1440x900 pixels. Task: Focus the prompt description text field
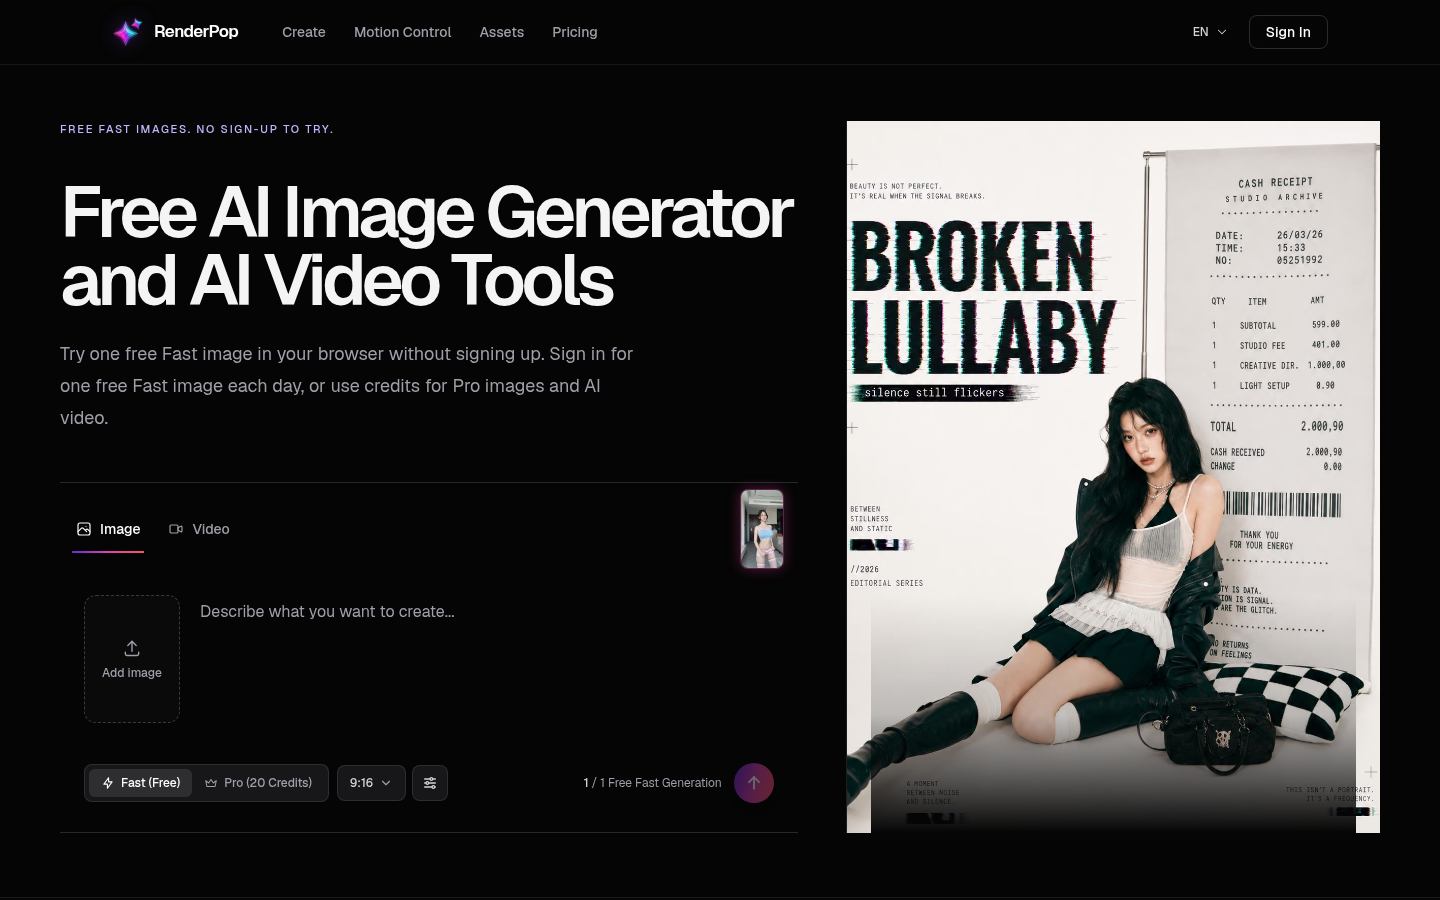pos(486,659)
